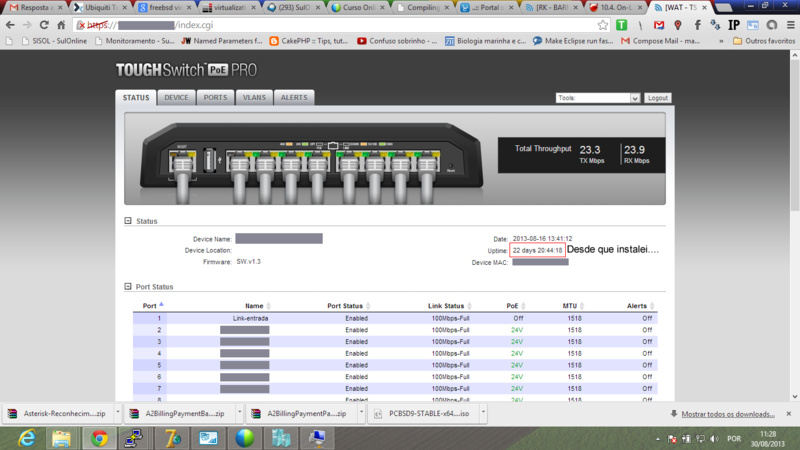800x450 pixels.
Task: Click the IP extension icon
Action: point(734,25)
